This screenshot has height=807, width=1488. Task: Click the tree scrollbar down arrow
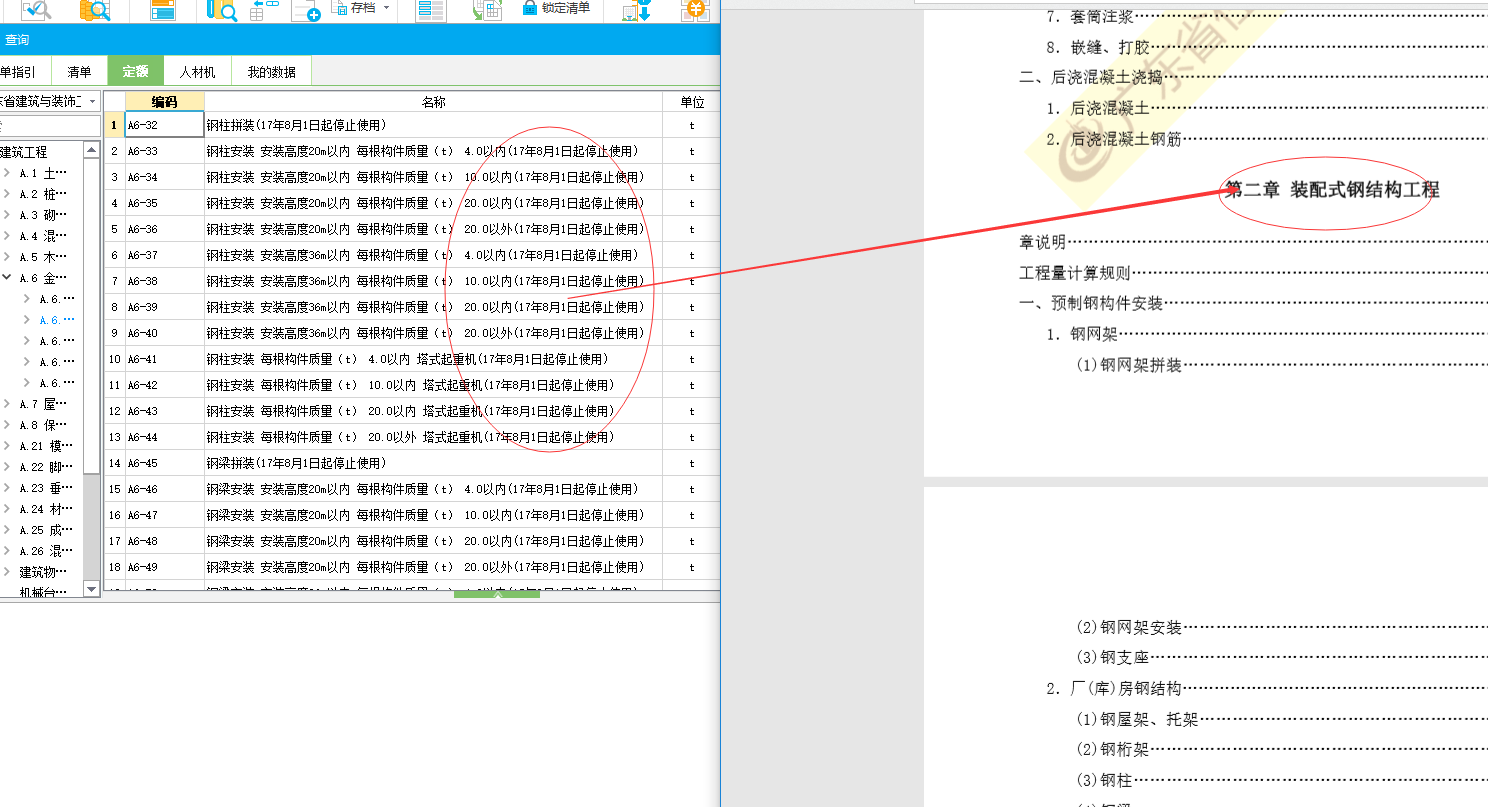pos(91,590)
